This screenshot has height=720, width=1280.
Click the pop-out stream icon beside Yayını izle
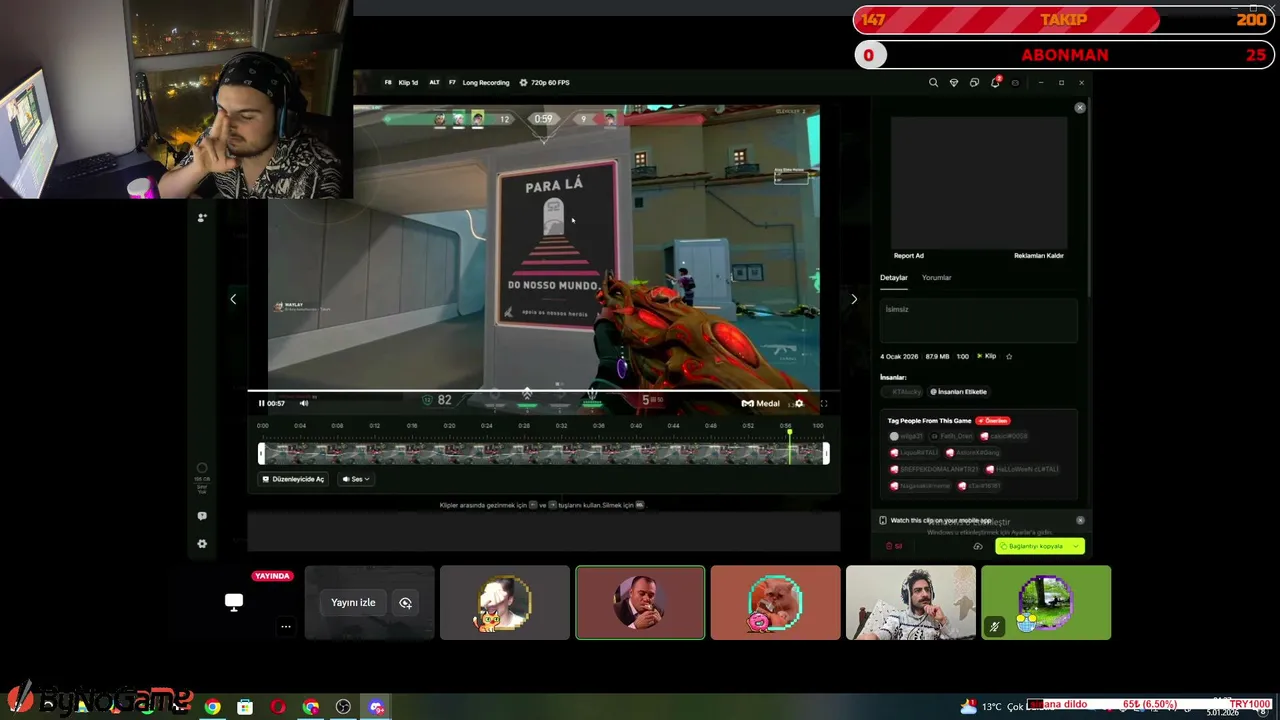[405, 603]
